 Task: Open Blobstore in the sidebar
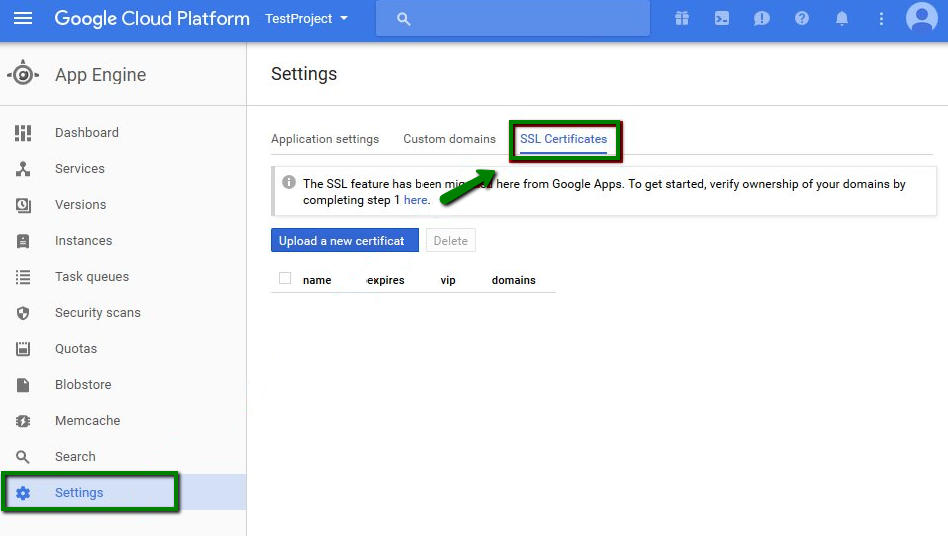click(83, 384)
